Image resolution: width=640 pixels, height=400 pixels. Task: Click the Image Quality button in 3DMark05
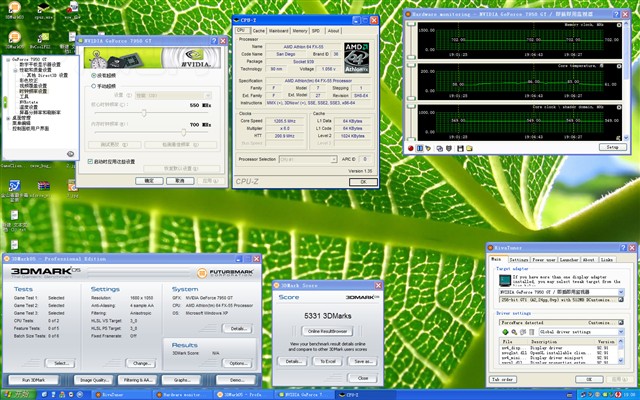[x=93, y=380]
